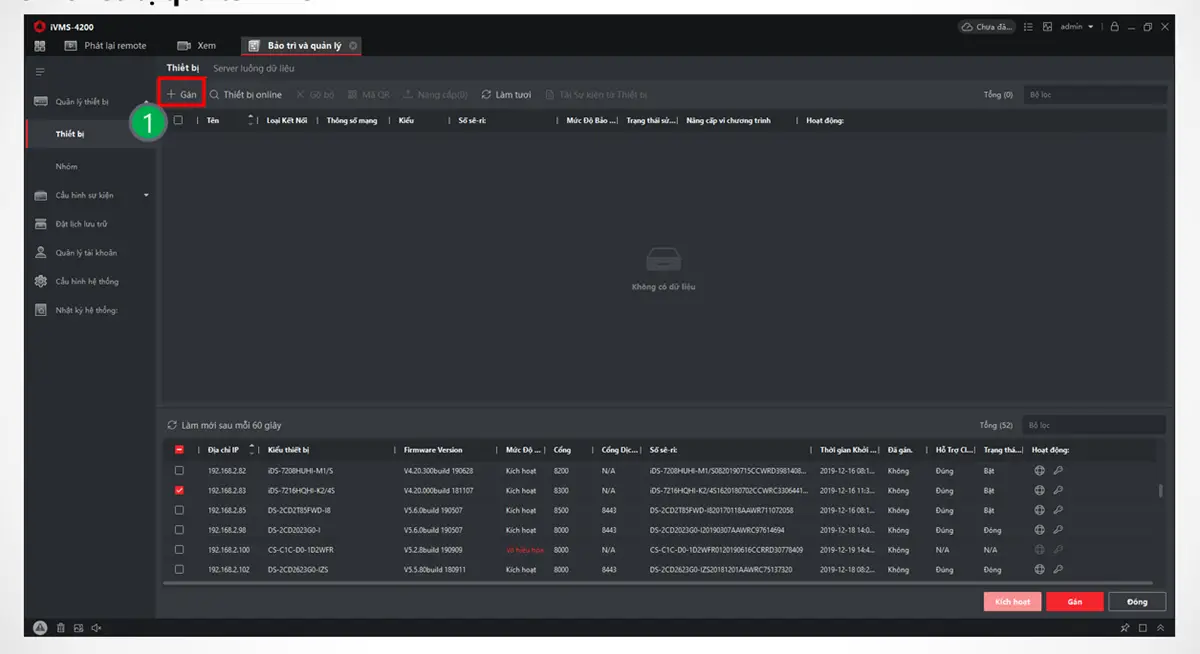
Task: Open web config globe icon for 192.168.2.82
Action: 1039,470
